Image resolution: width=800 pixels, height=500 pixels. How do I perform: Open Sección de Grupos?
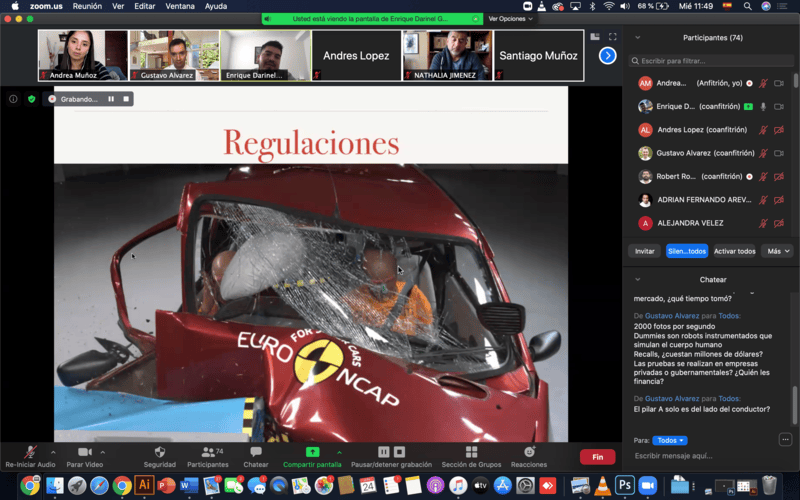(x=471, y=457)
